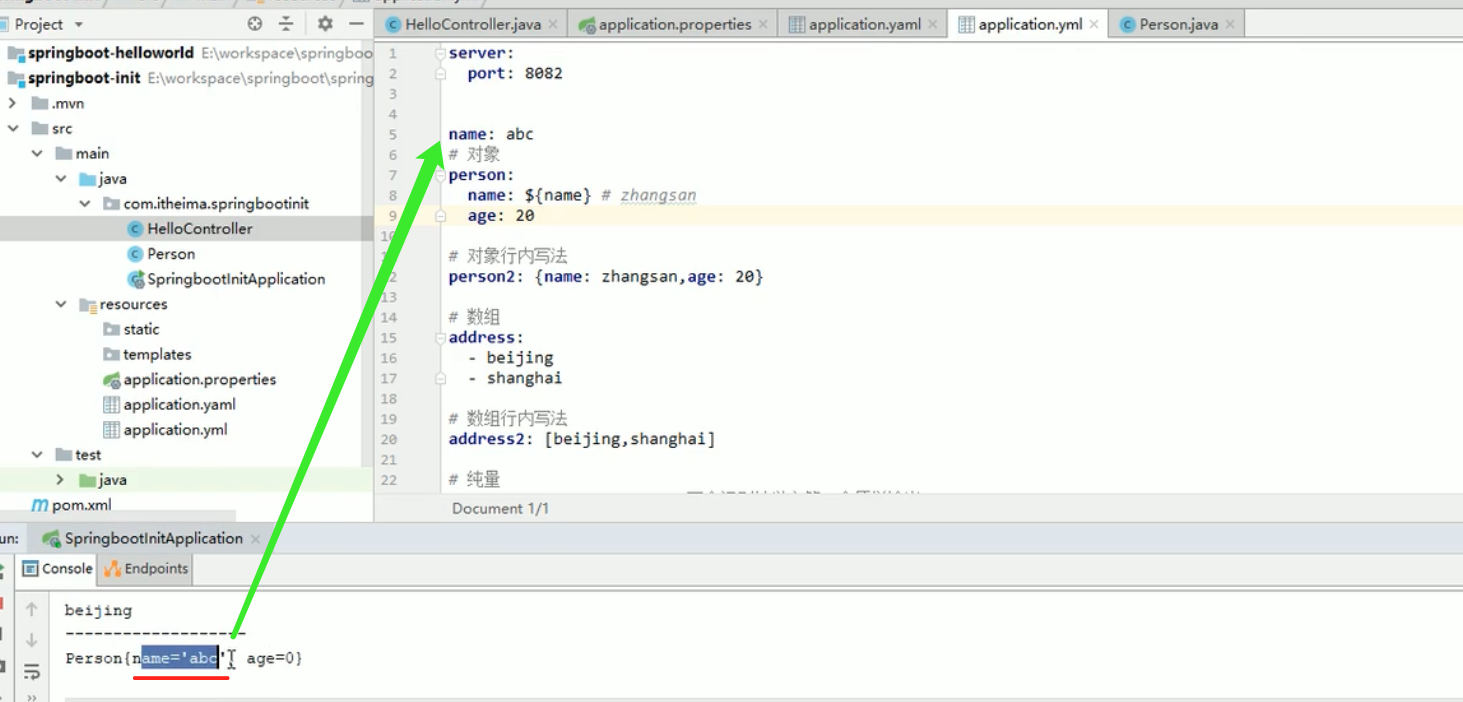
Task: Click 'beijing' output in console
Action: pos(98,610)
